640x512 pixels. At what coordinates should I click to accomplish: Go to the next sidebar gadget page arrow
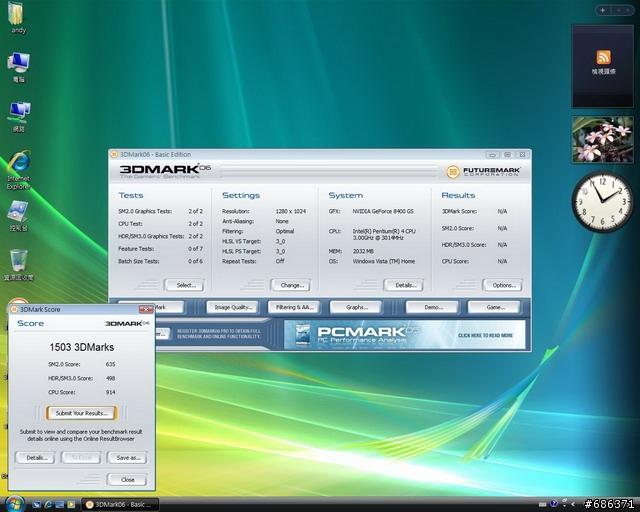(628, 10)
